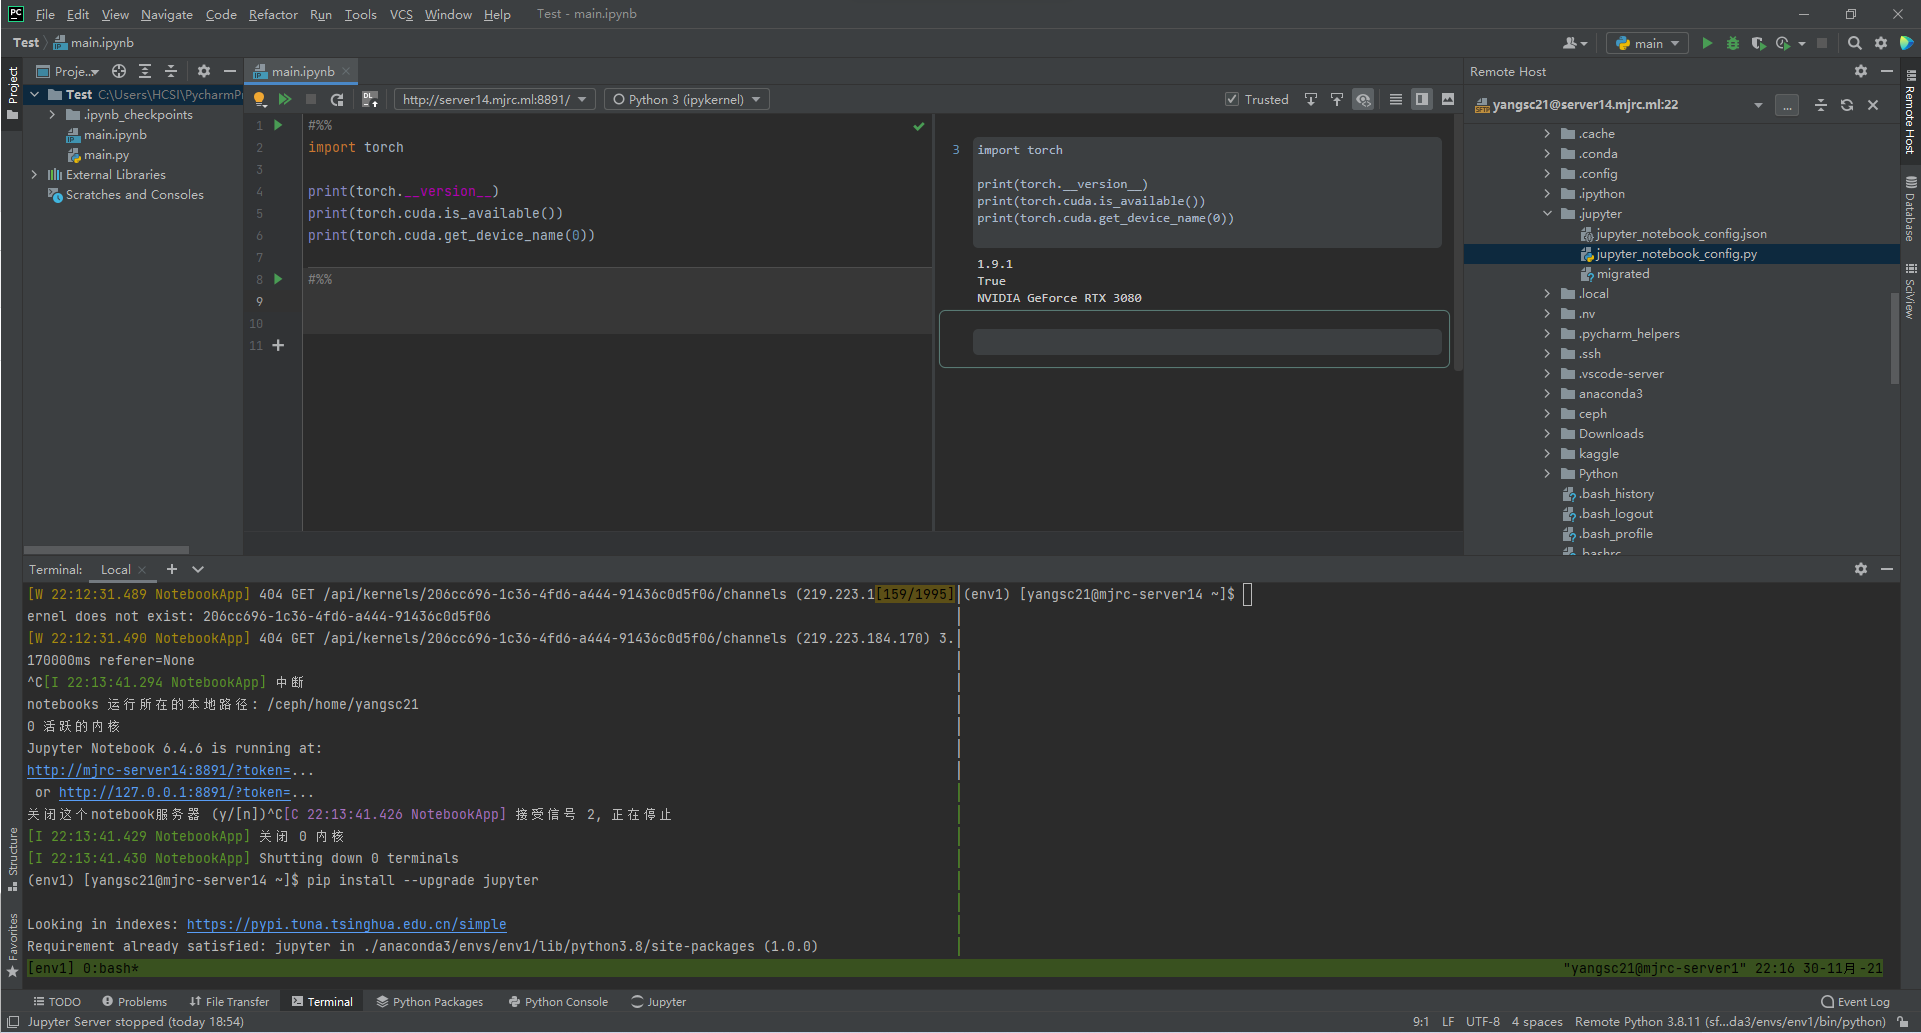Screen dimensions: 1921x1033
Task: Start debugging with the bug icon
Action: click(1733, 43)
